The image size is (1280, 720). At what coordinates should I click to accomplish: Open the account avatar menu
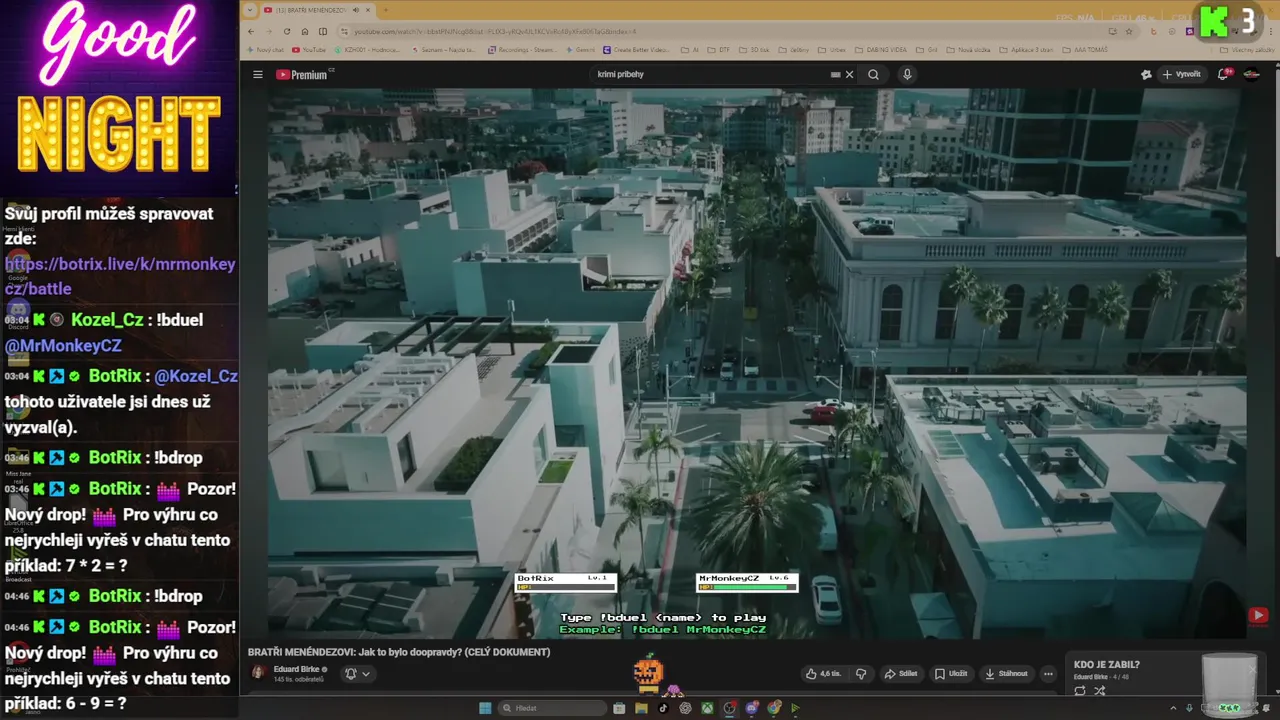coord(1251,74)
